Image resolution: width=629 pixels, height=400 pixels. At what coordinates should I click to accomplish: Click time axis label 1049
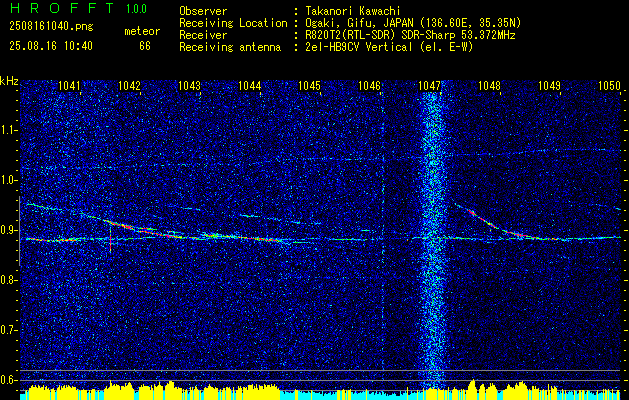[550, 85]
